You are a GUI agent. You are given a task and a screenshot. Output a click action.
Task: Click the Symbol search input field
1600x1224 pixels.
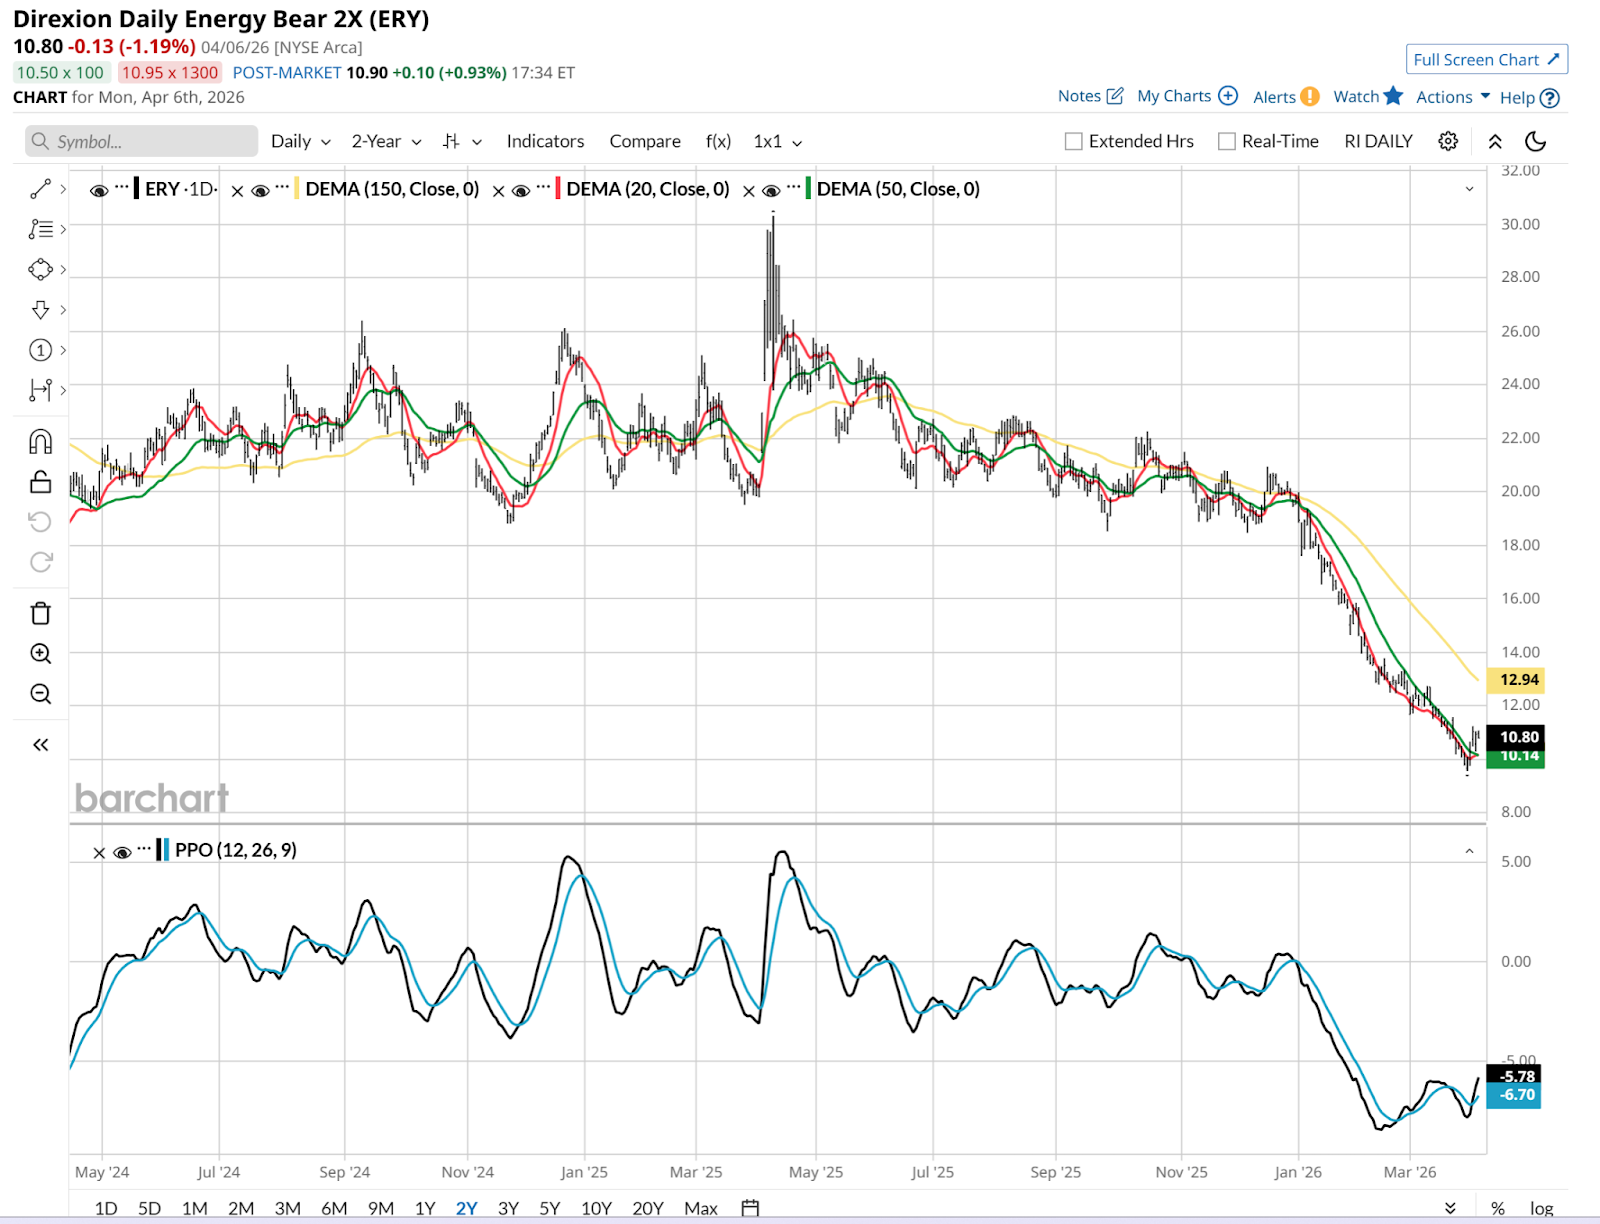coord(142,142)
